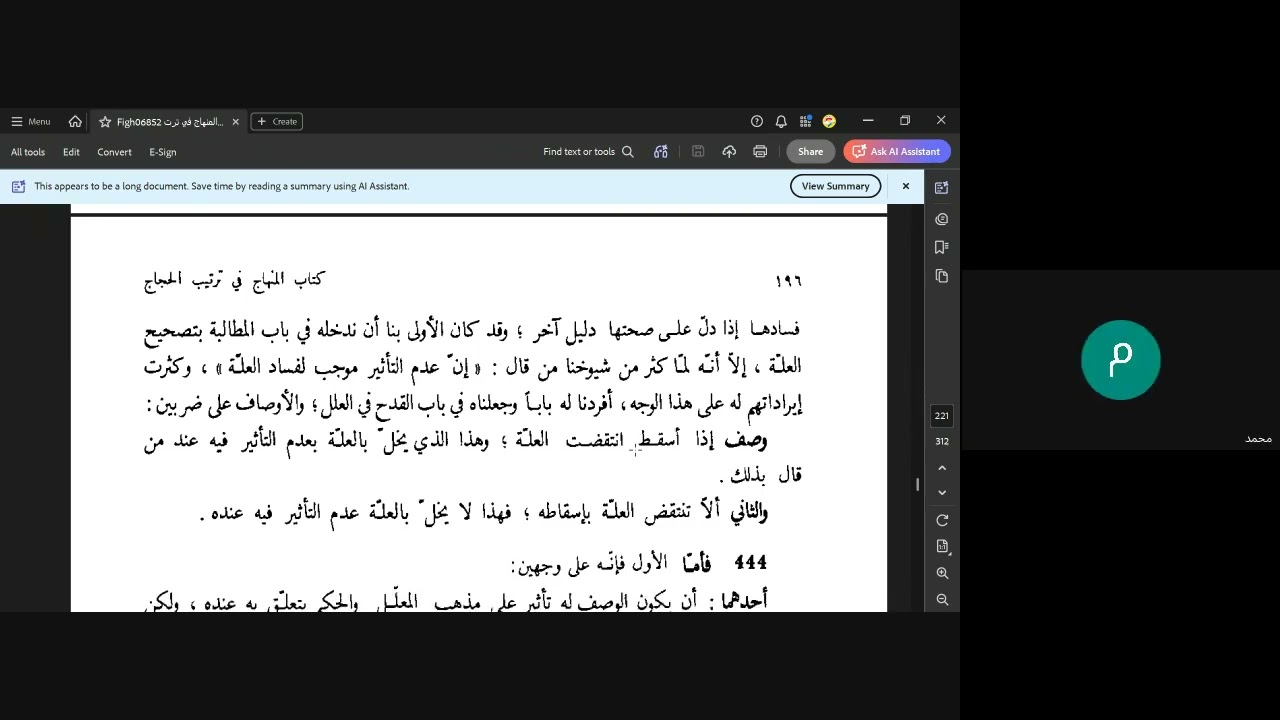
Task: Zoom out magnifier icon
Action: coord(942,600)
